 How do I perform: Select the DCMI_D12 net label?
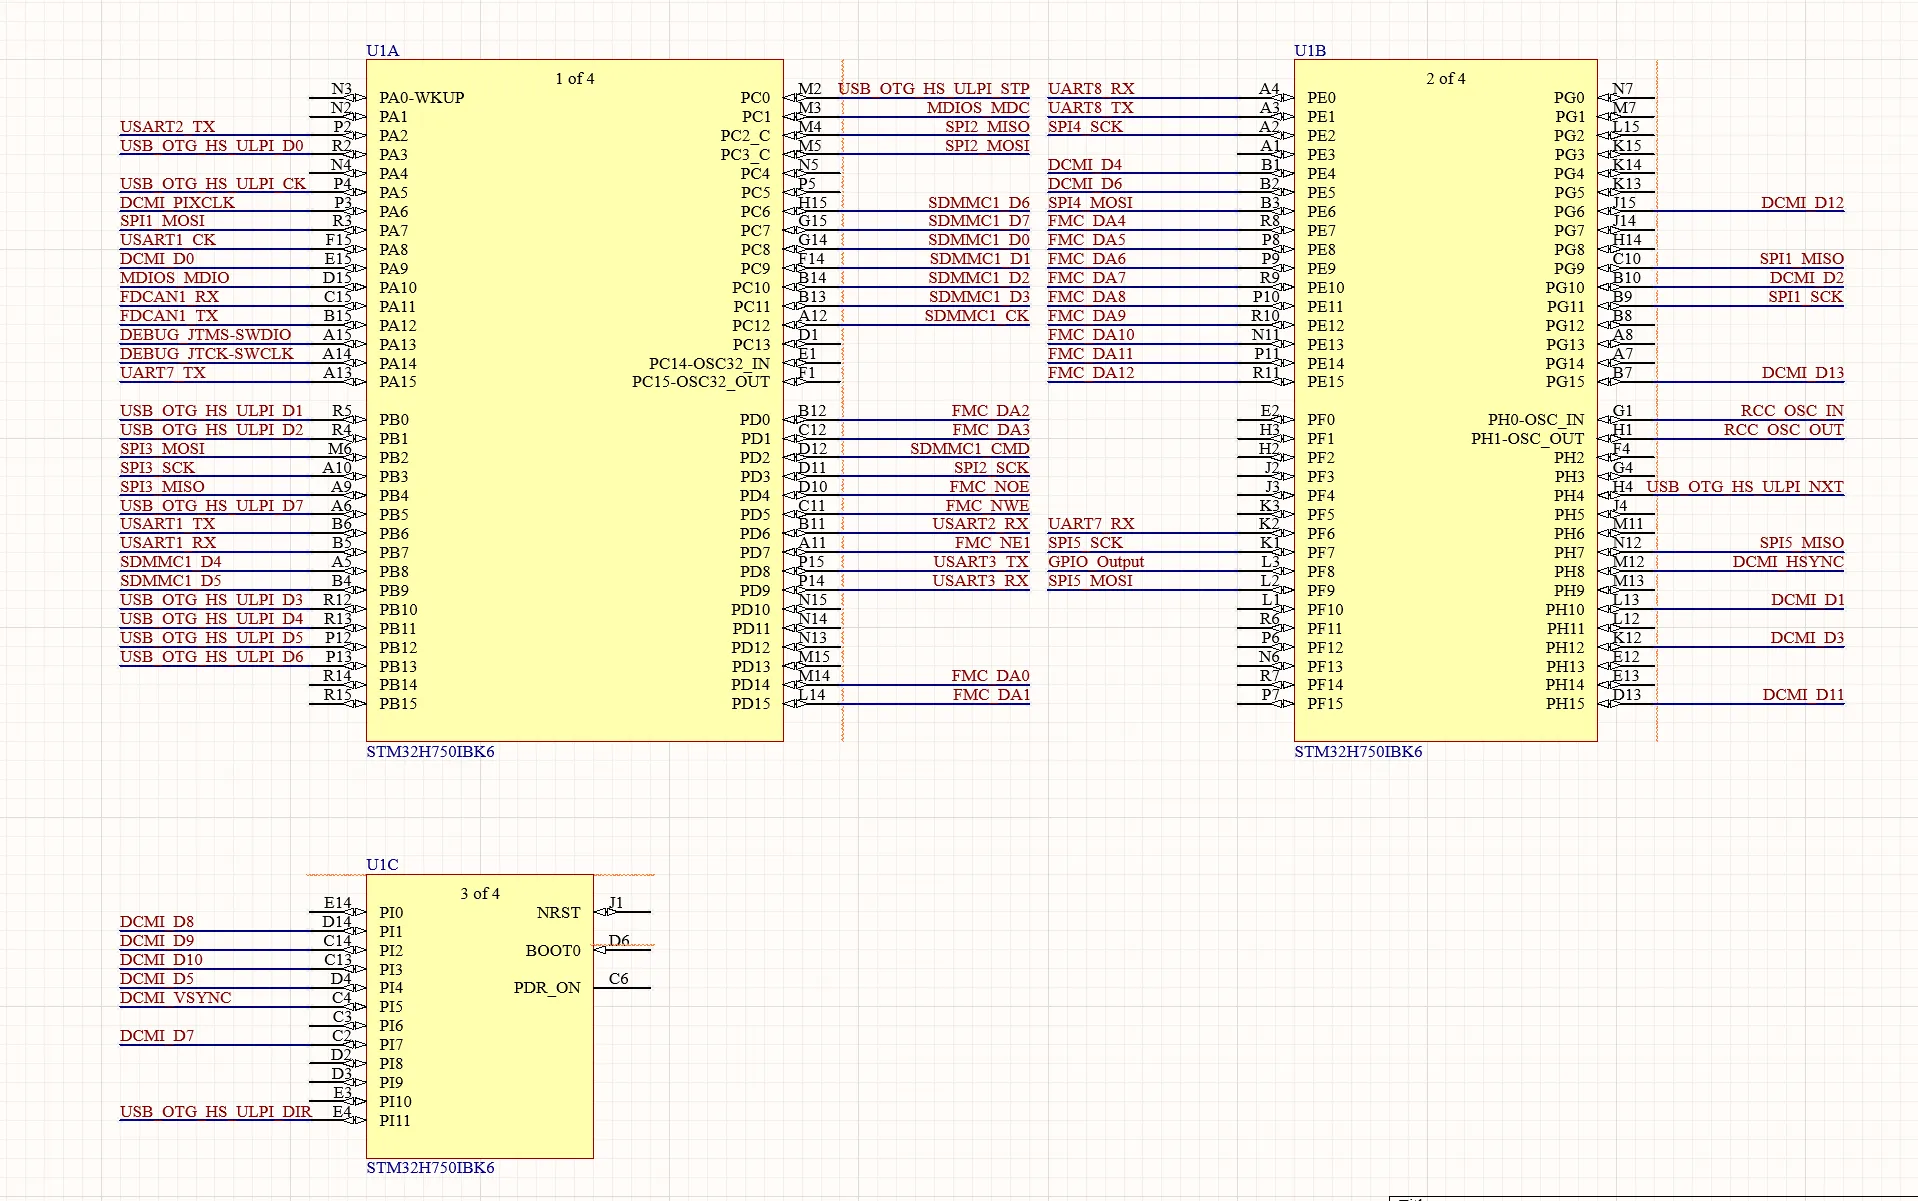pos(1802,202)
